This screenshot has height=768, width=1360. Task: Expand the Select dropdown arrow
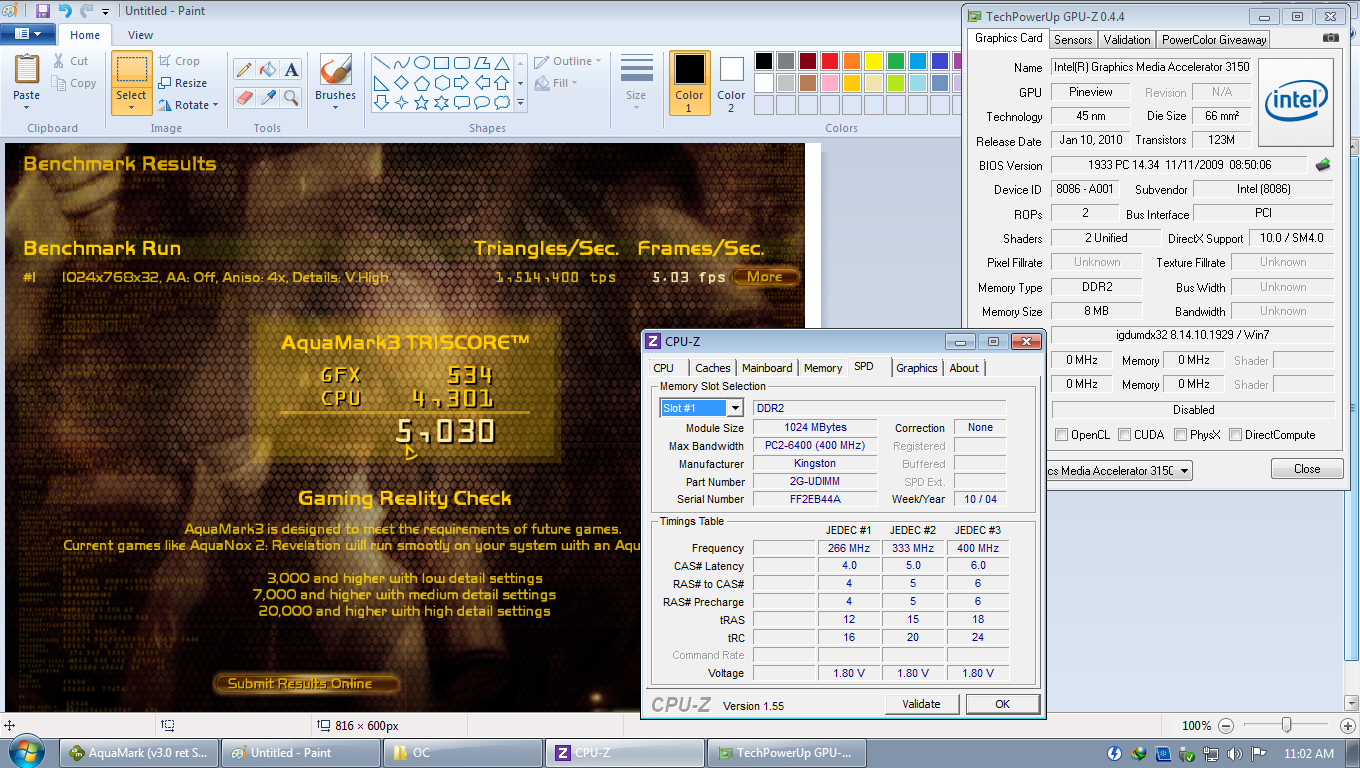tap(131, 108)
